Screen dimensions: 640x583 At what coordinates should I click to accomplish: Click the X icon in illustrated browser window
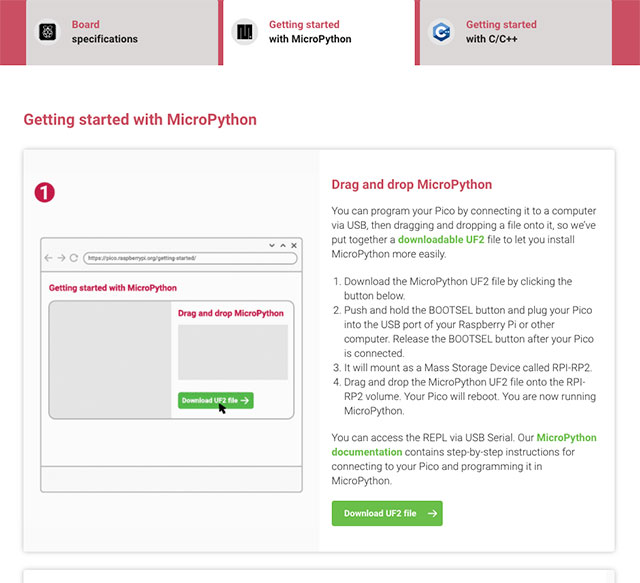click(x=294, y=245)
